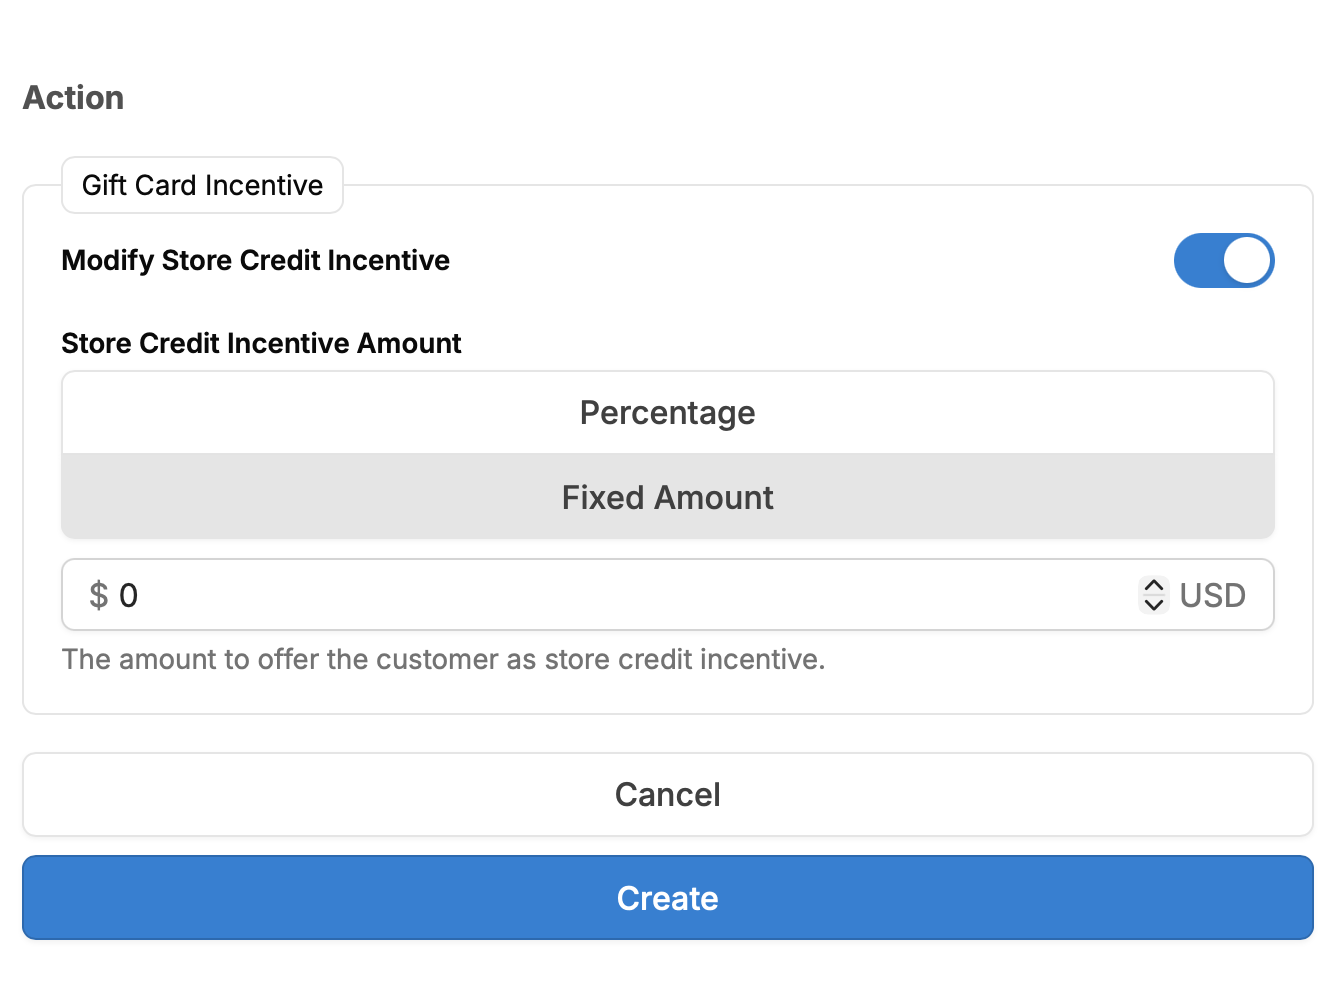The height and width of the screenshot is (1003, 1340).
Task: Click the Store Credit Incentive Amount label
Action: (261, 343)
